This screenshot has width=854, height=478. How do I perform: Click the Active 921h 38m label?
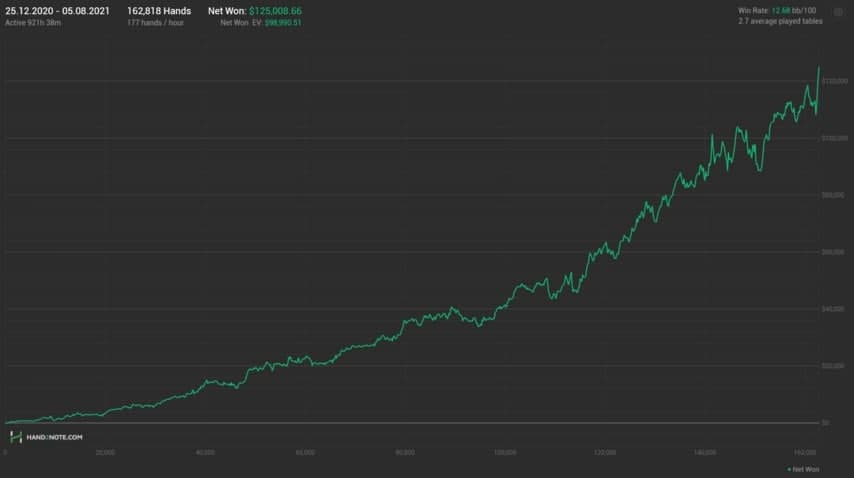[x=33, y=23]
